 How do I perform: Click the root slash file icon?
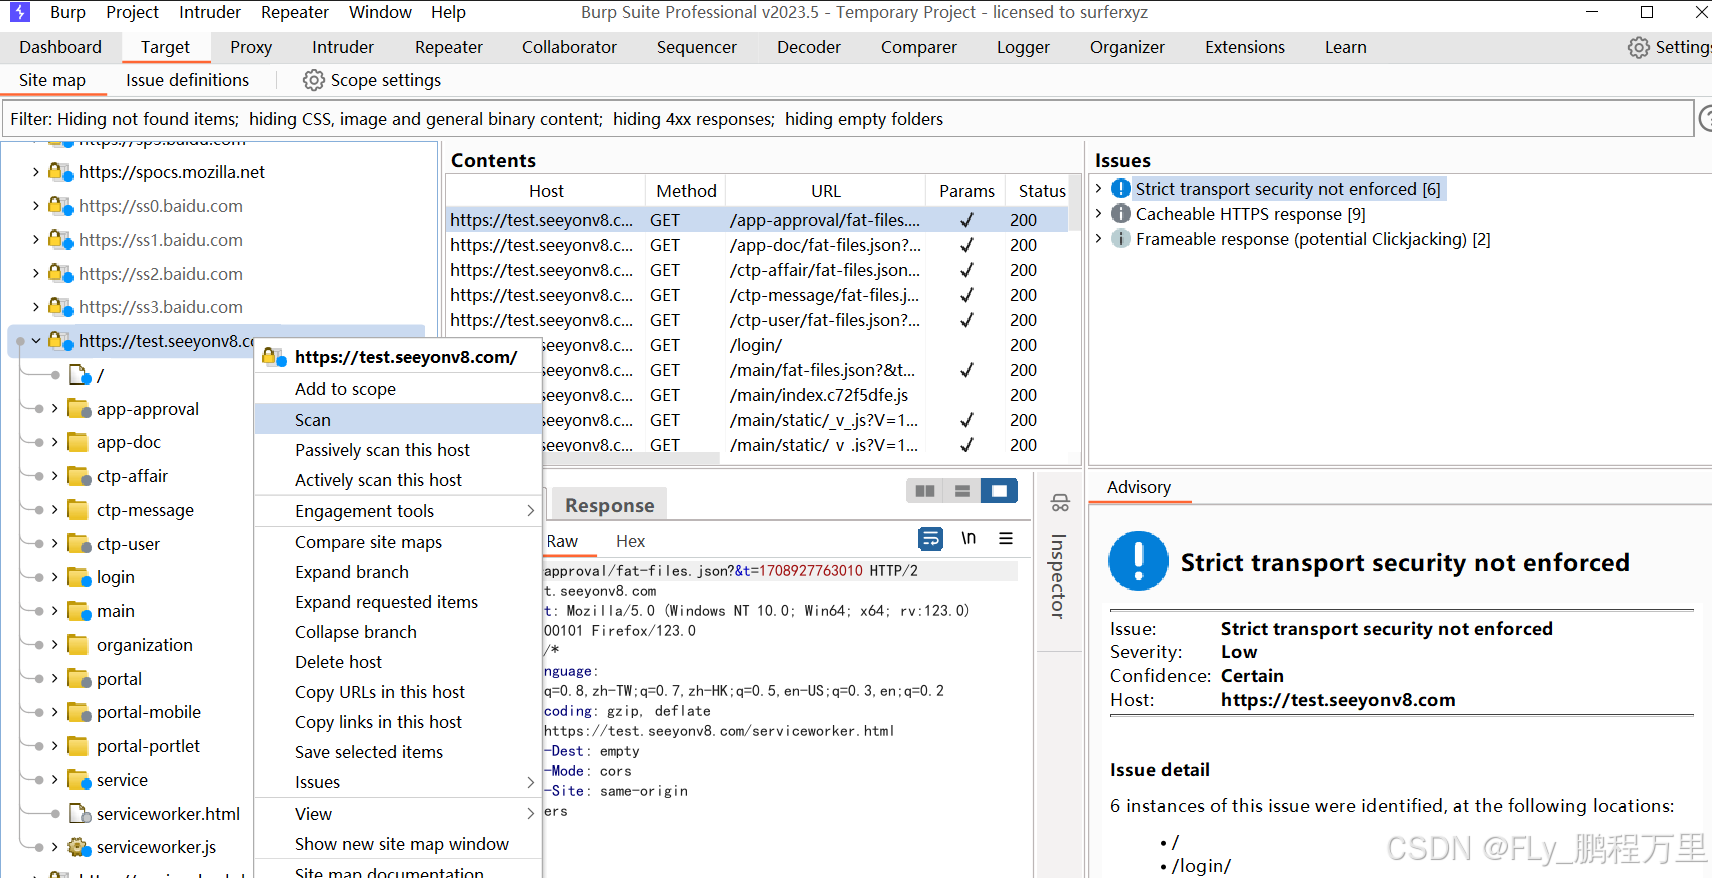coord(80,375)
